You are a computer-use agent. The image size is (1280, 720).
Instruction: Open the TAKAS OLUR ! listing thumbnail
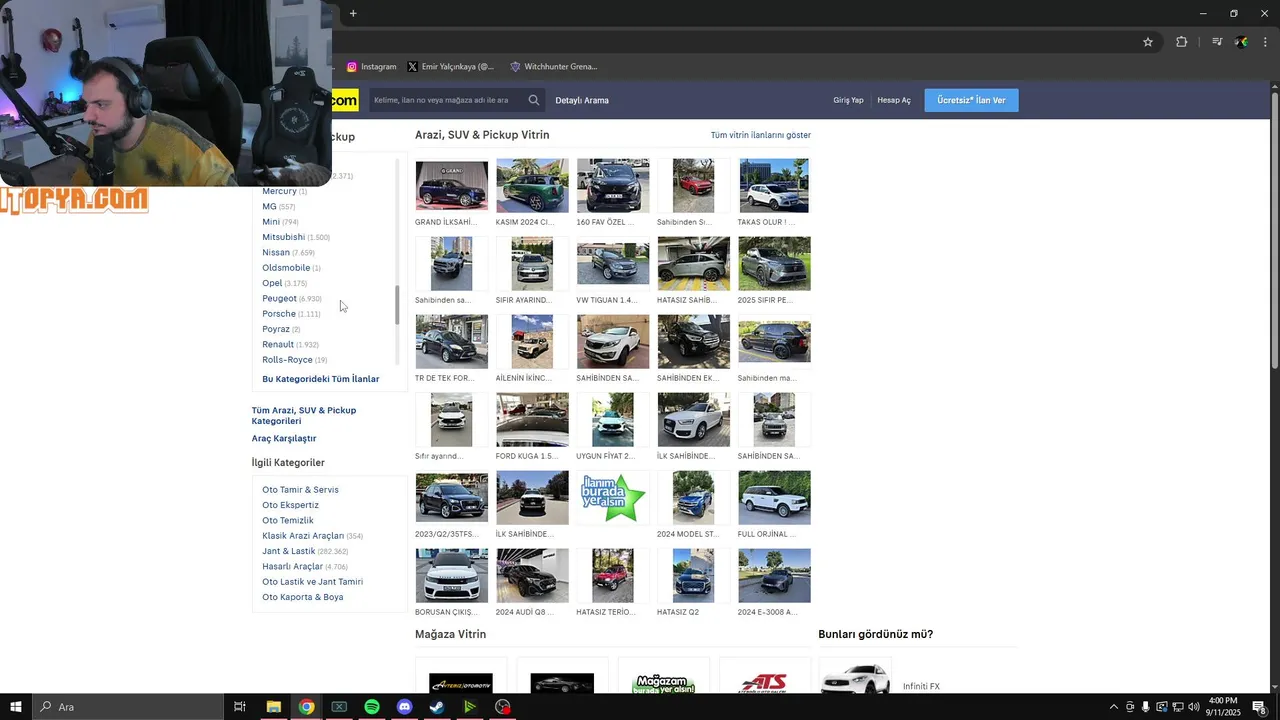click(774, 185)
